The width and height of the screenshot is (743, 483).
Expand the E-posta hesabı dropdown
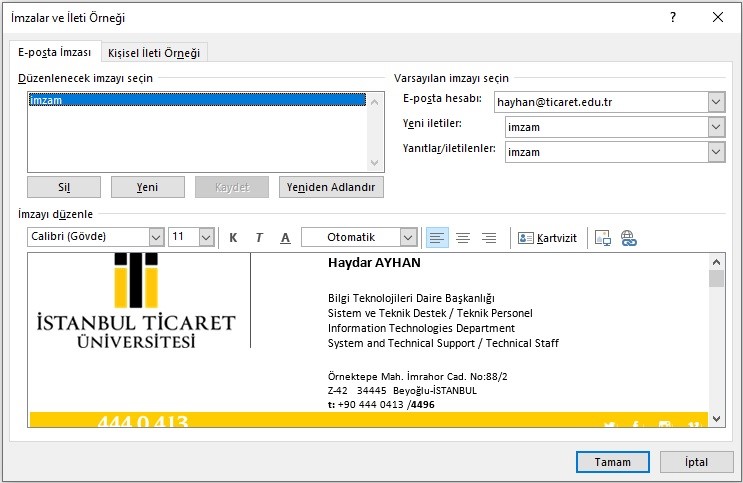coord(716,102)
